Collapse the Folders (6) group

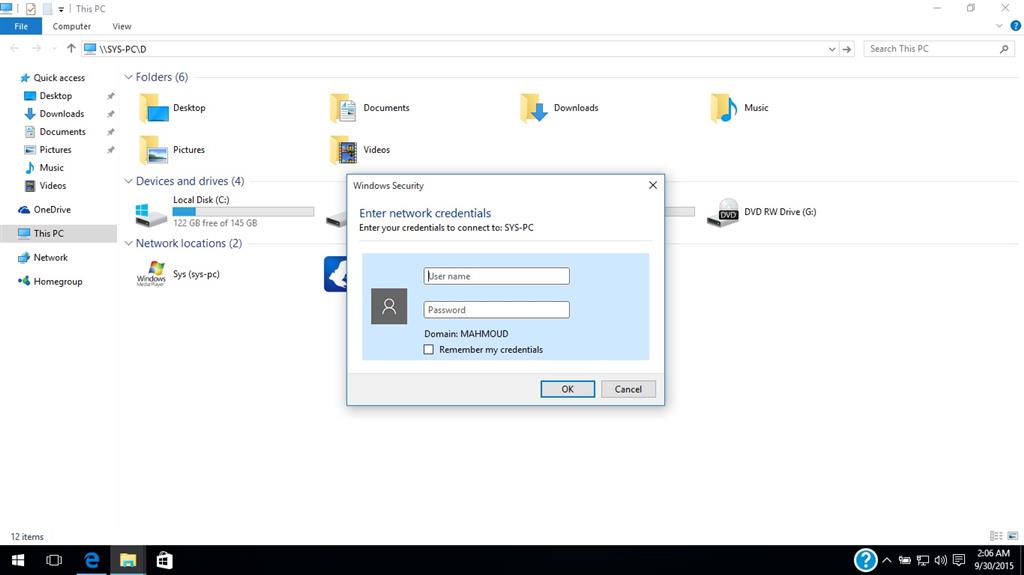(x=129, y=77)
